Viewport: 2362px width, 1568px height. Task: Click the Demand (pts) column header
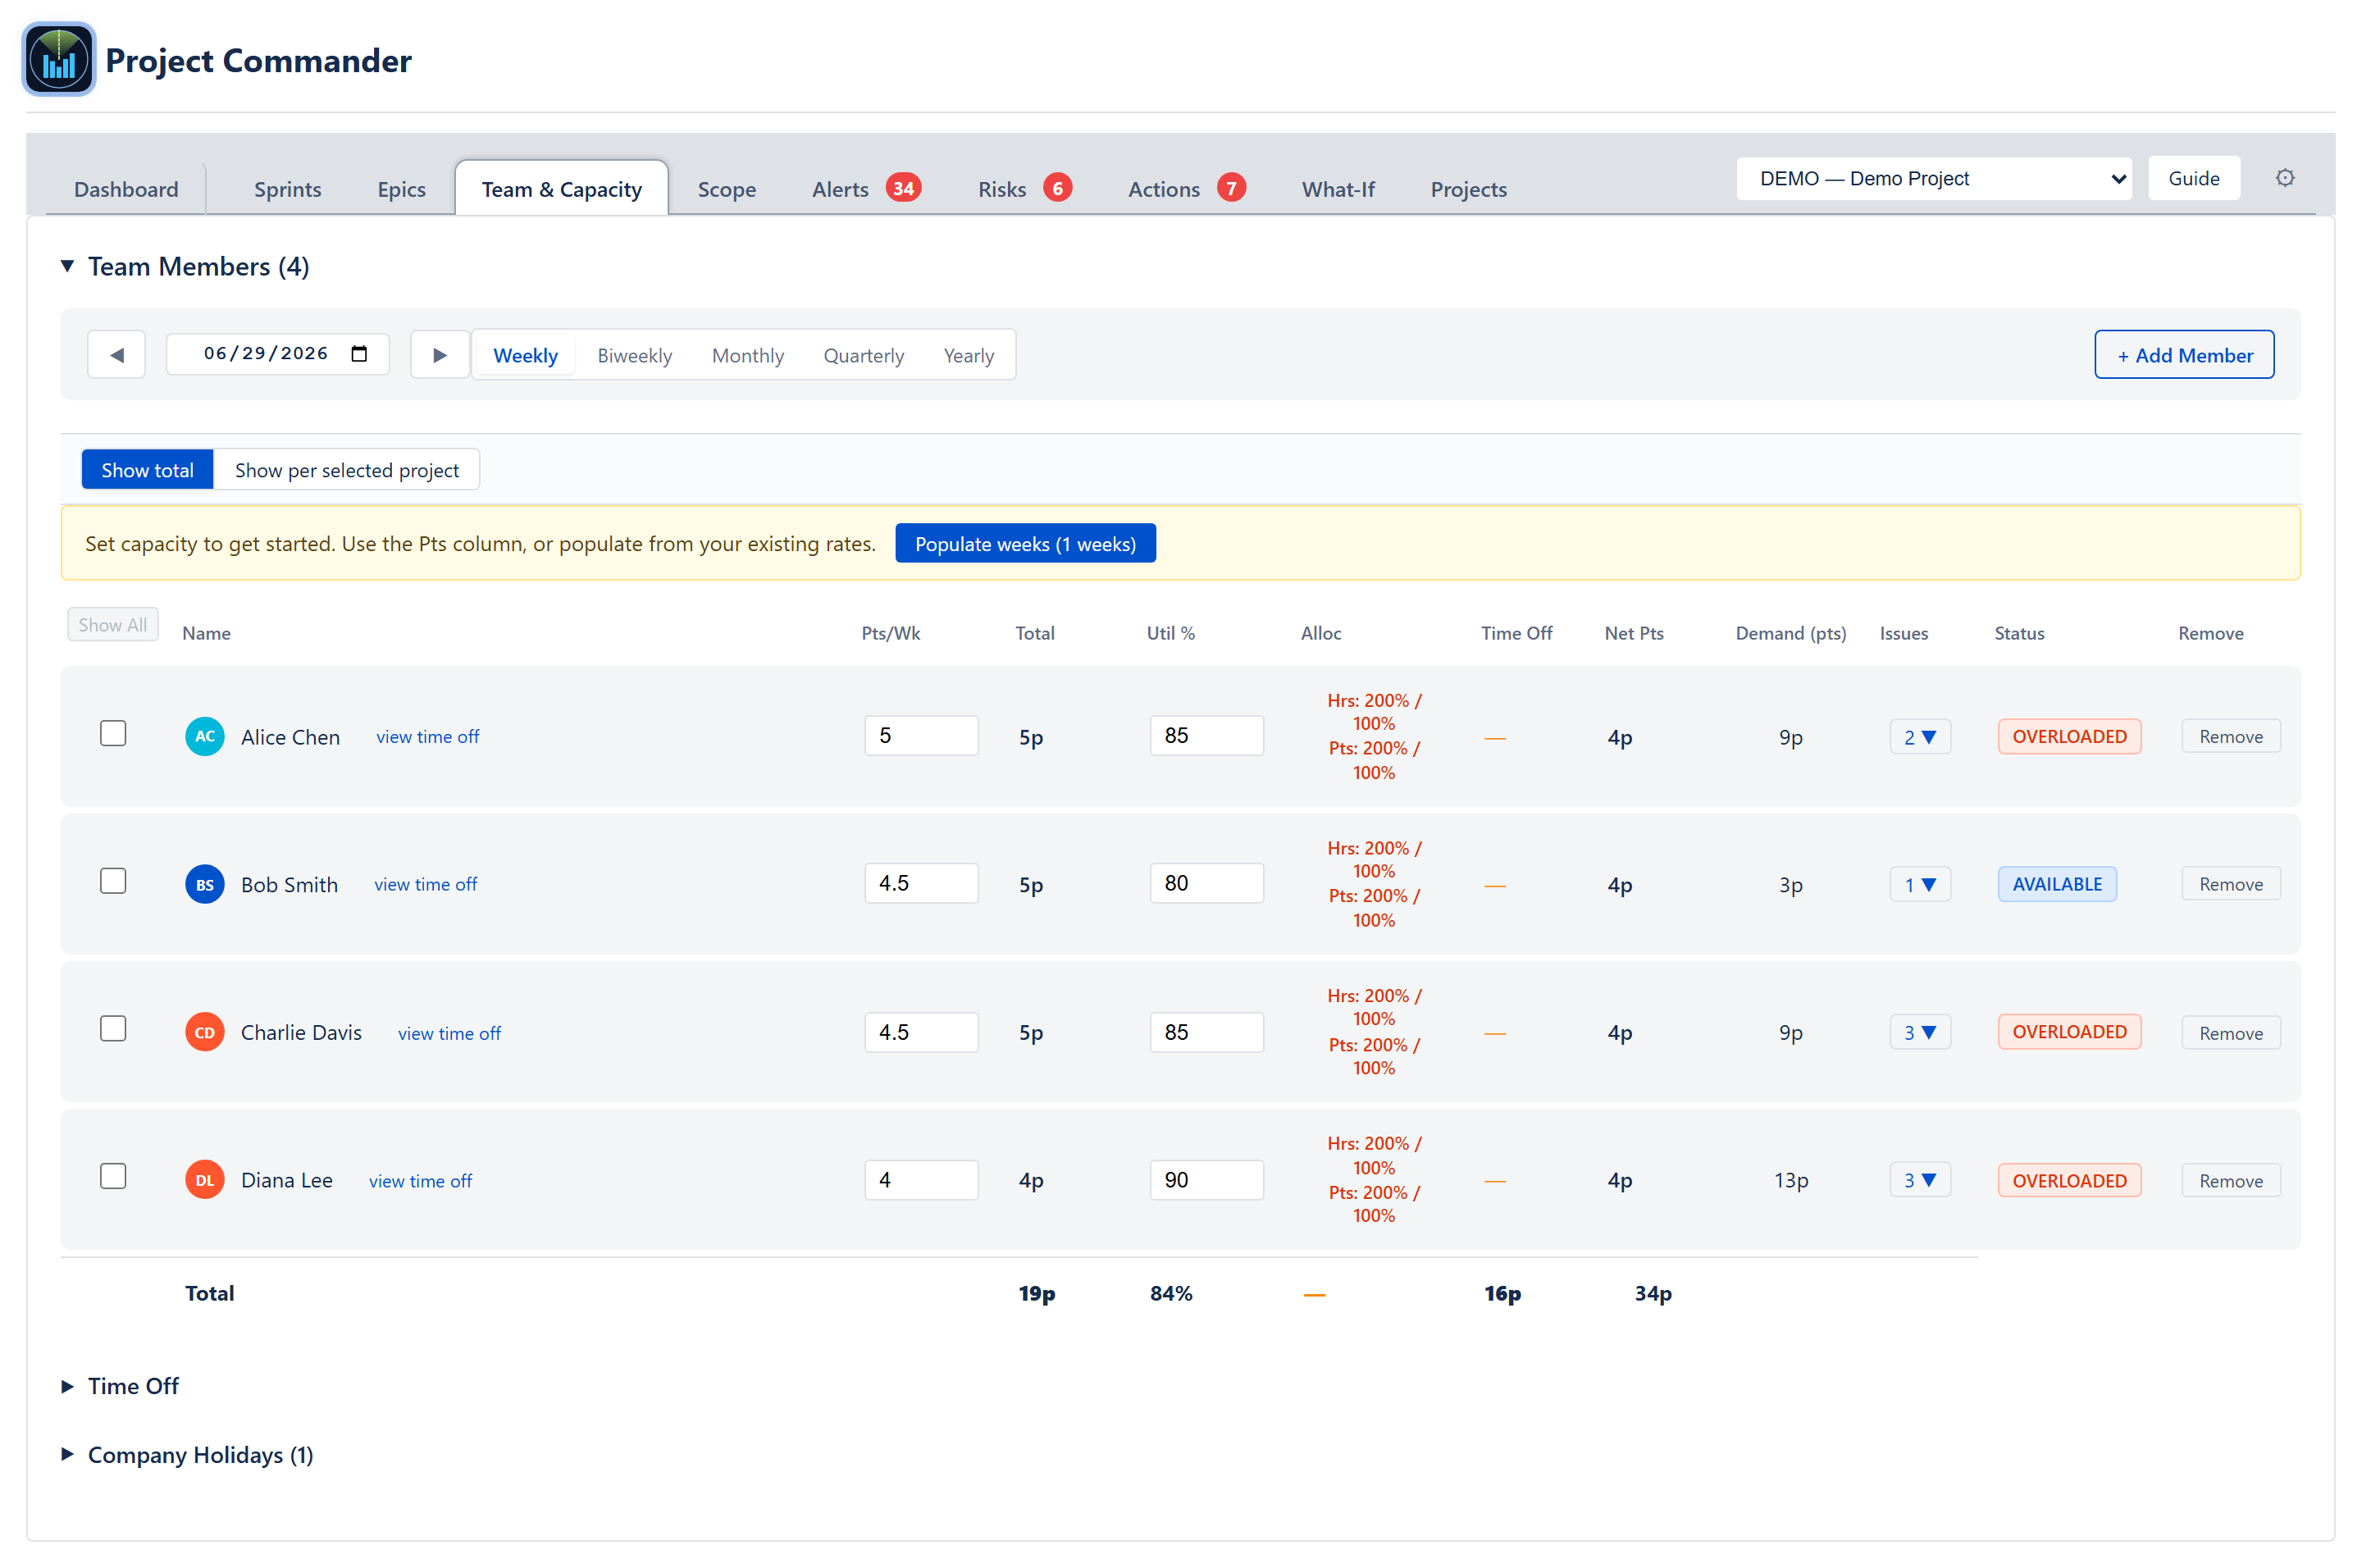click(x=1790, y=633)
